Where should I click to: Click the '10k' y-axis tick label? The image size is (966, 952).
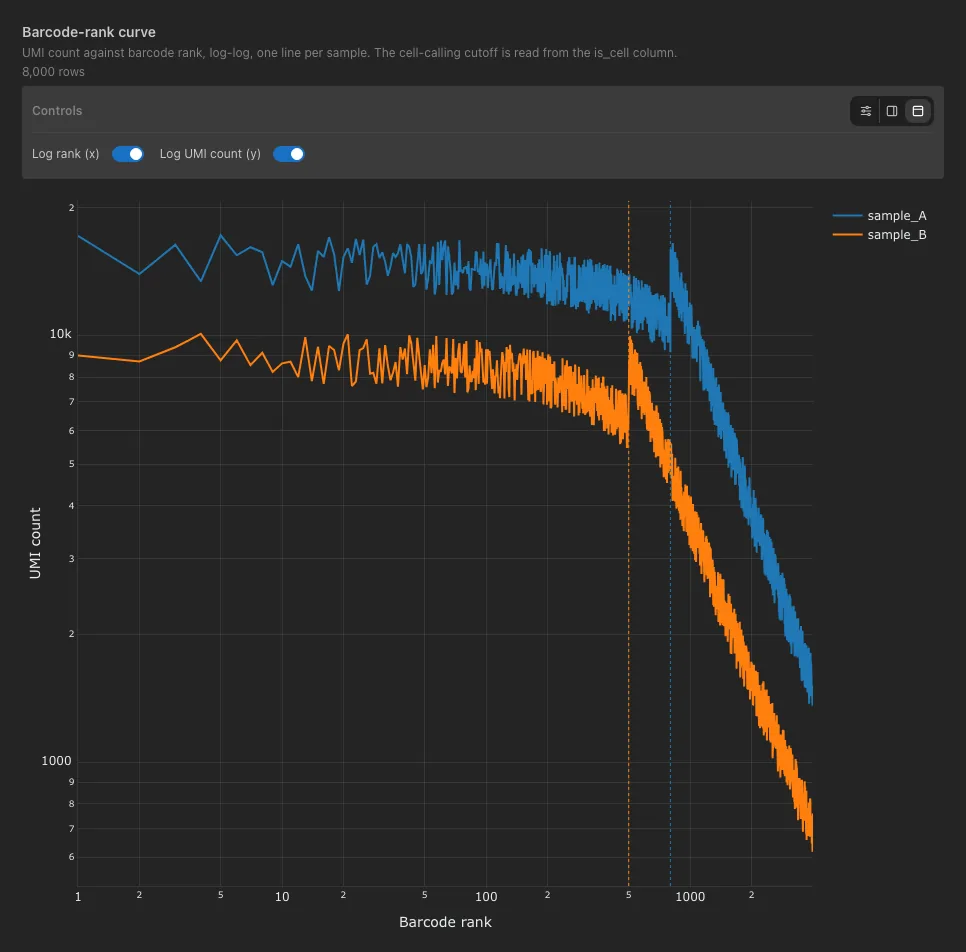(60, 334)
